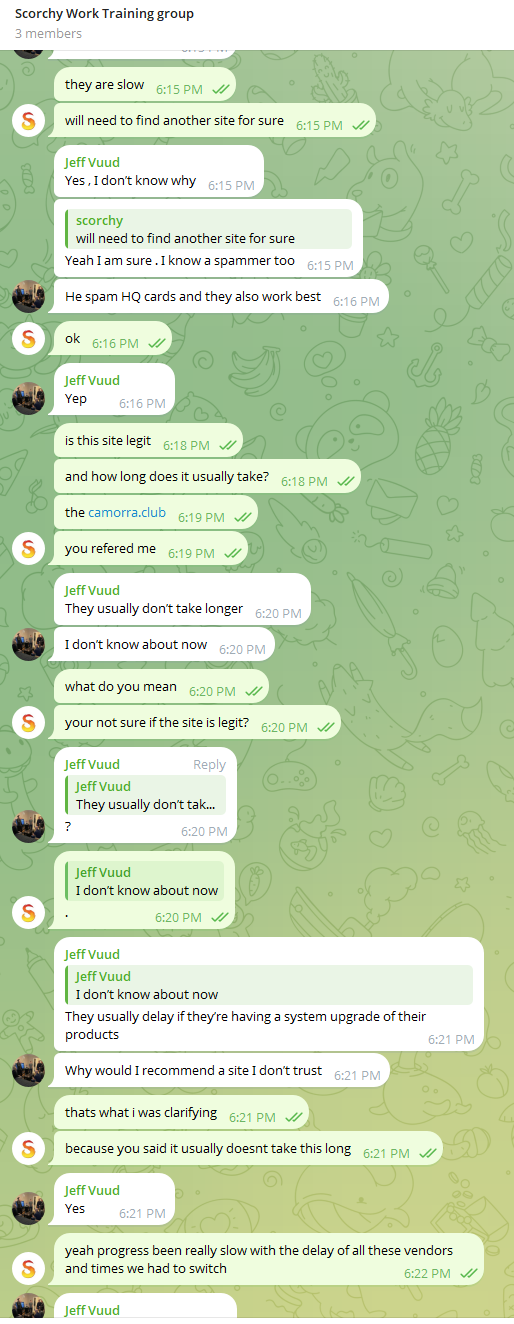Click the '3 members' subtitle
514x1324 pixels.
49,34
